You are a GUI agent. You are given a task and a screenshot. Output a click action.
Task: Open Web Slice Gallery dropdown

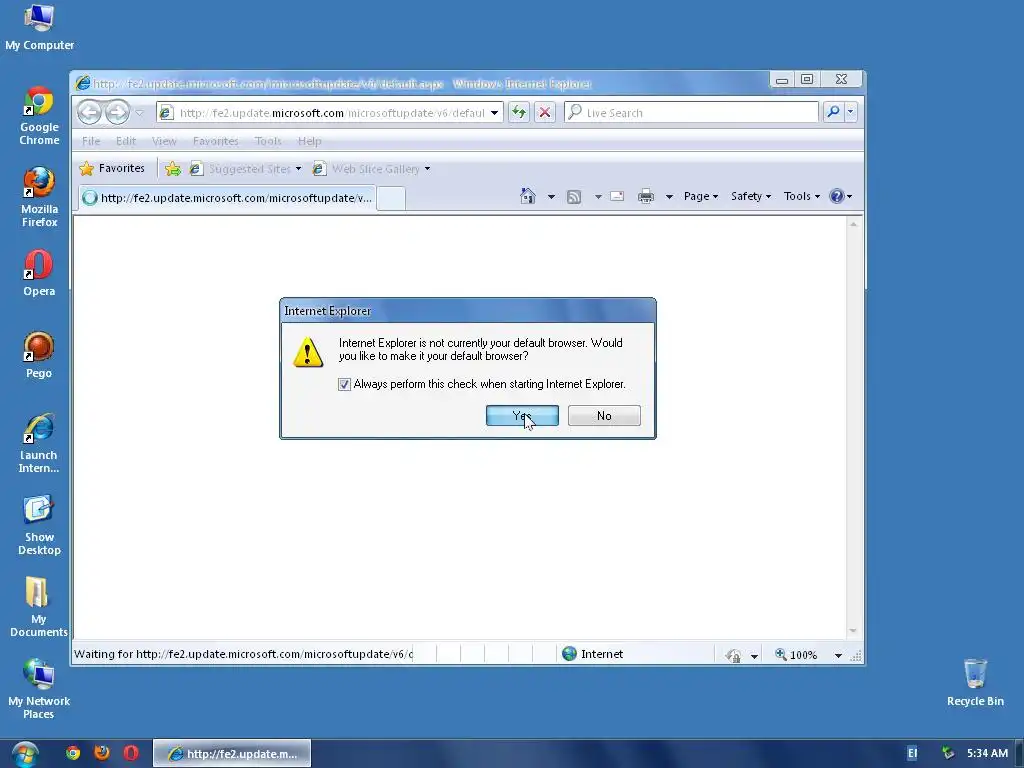pyautogui.click(x=371, y=169)
